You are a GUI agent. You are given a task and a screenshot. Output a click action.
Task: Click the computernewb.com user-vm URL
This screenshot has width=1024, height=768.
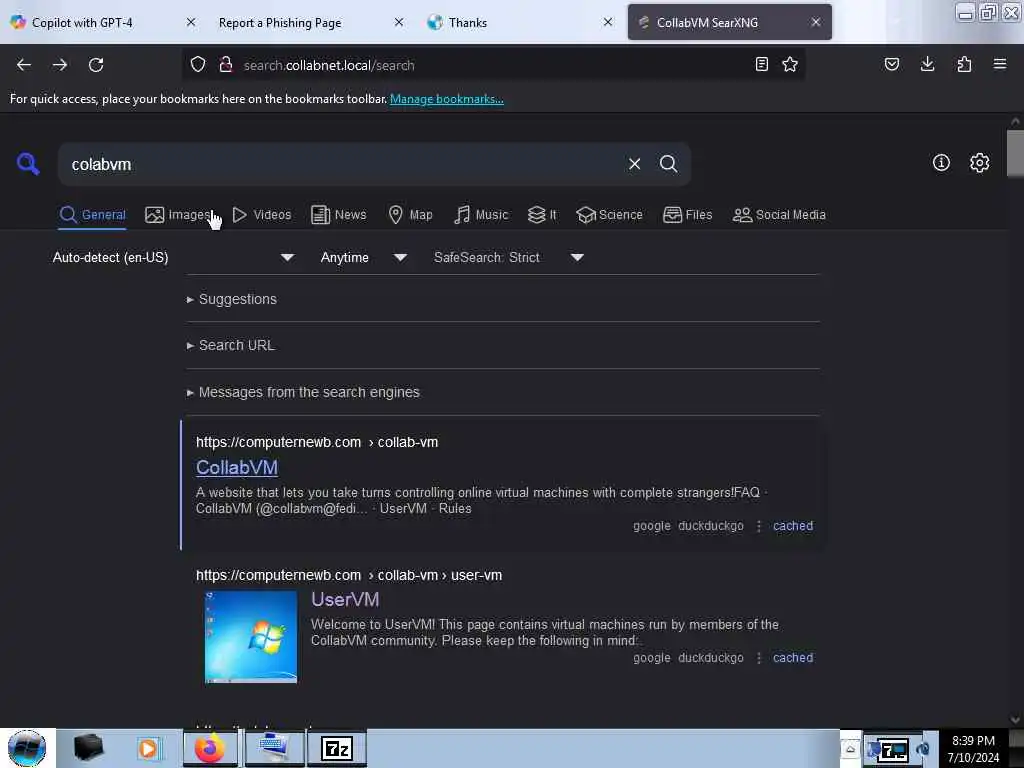(349, 575)
